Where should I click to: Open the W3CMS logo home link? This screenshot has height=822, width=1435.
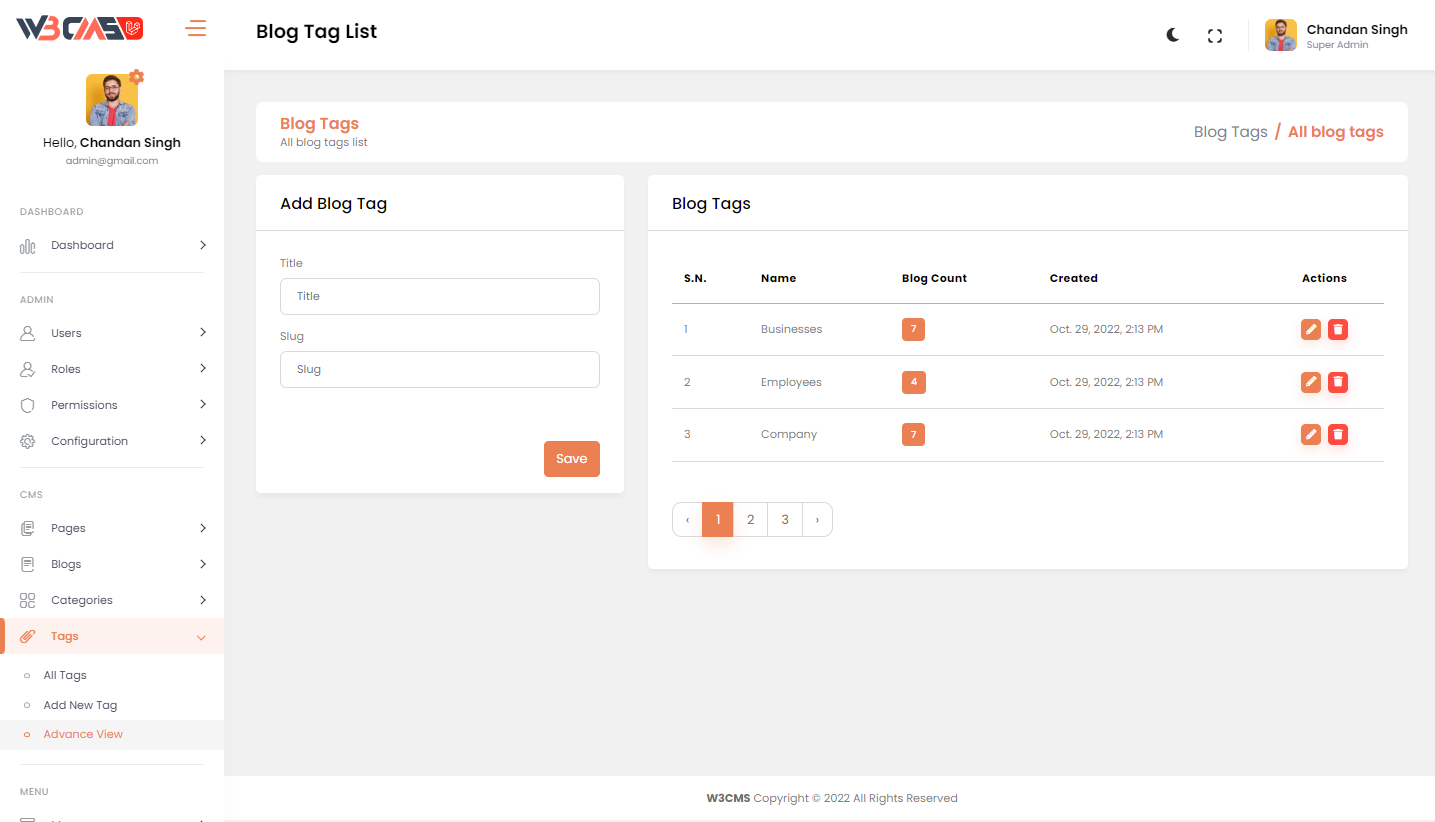[x=80, y=29]
